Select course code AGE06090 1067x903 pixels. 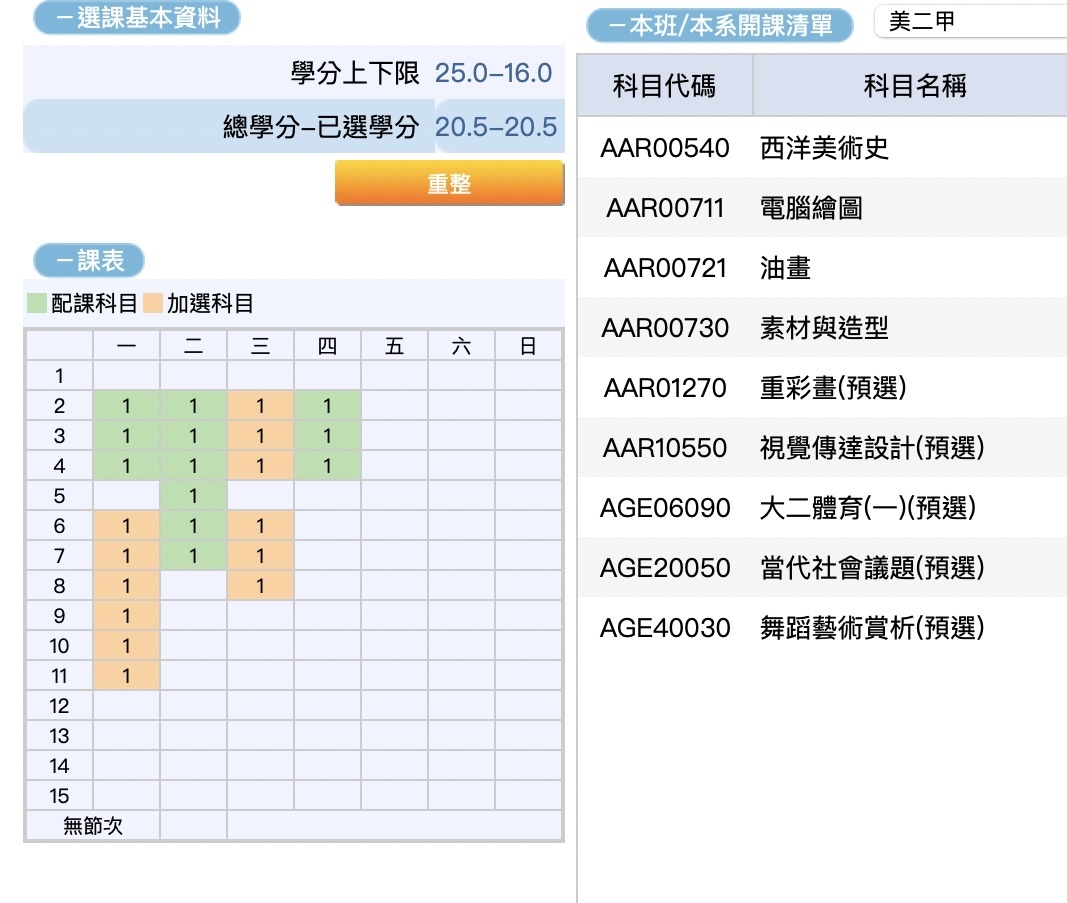(x=665, y=507)
